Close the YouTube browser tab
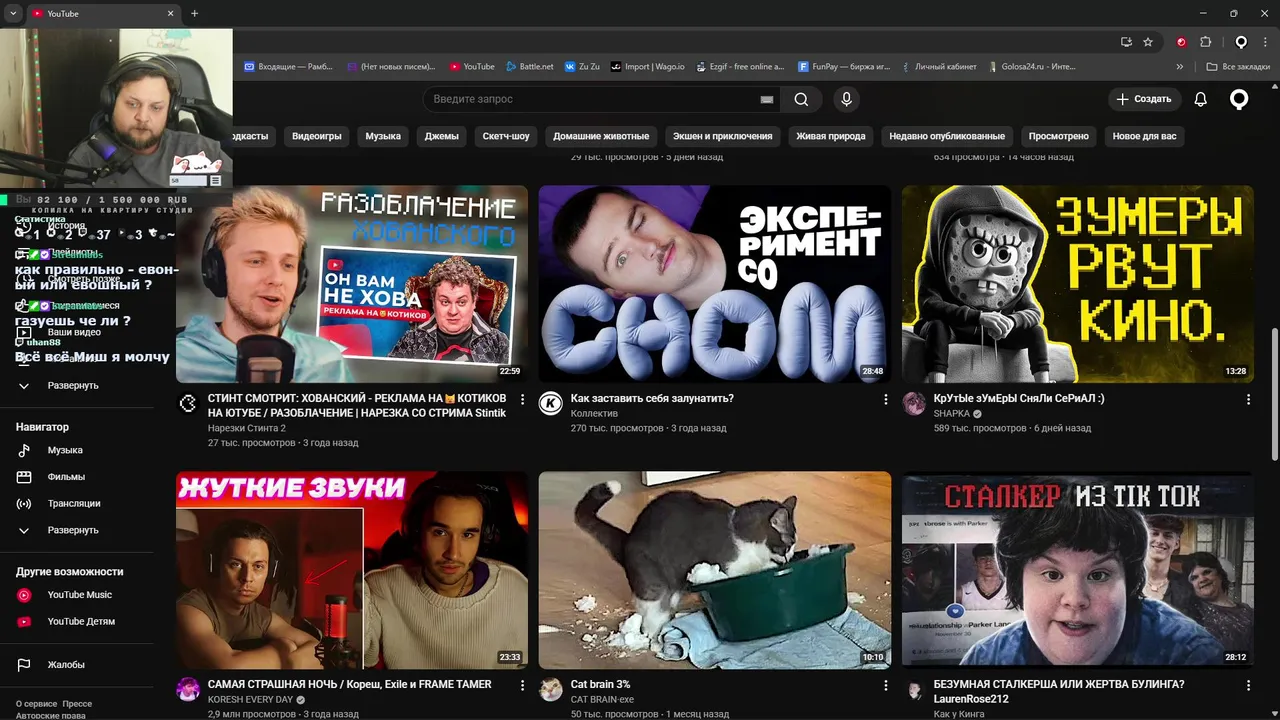Viewport: 1280px width, 720px height. [x=170, y=13]
